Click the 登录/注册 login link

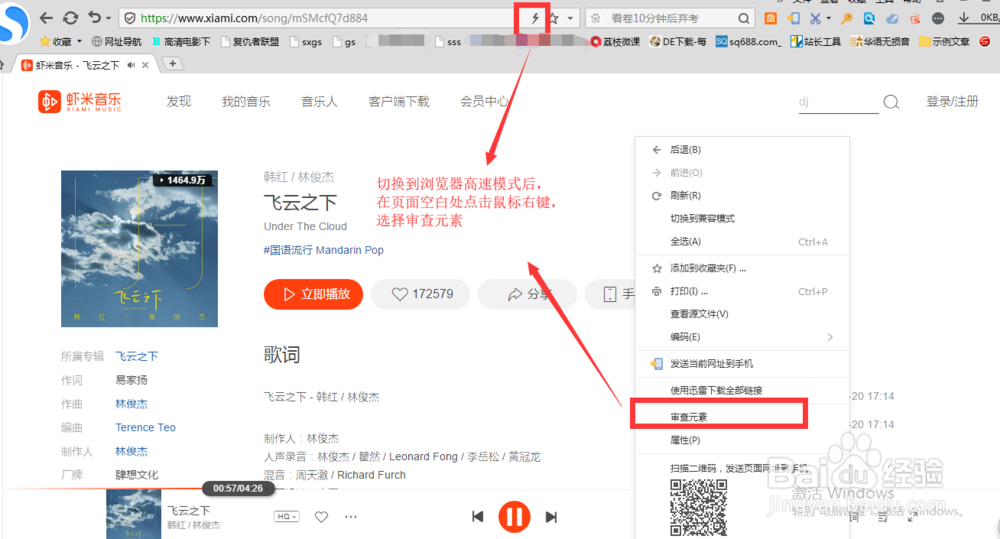click(952, 101)
